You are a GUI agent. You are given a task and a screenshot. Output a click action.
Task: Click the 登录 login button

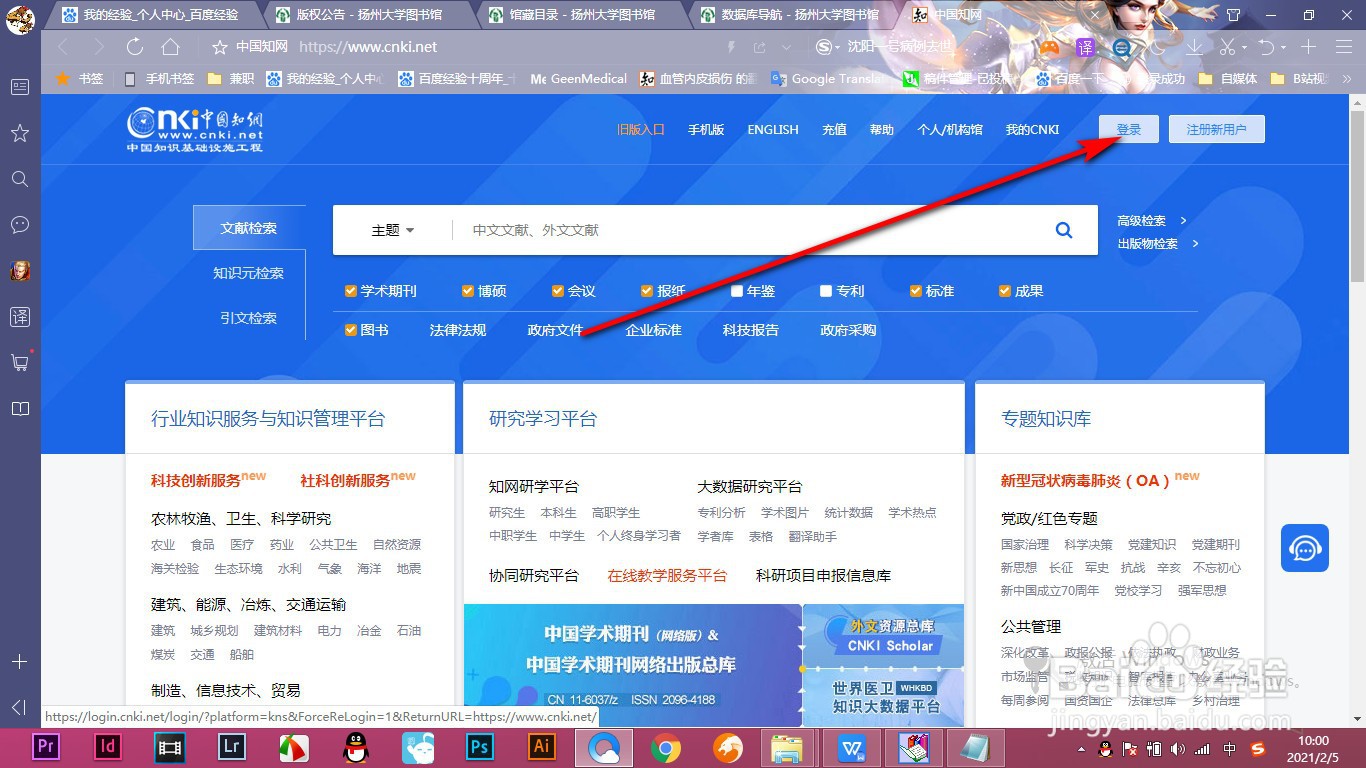tap(1129, 129)
